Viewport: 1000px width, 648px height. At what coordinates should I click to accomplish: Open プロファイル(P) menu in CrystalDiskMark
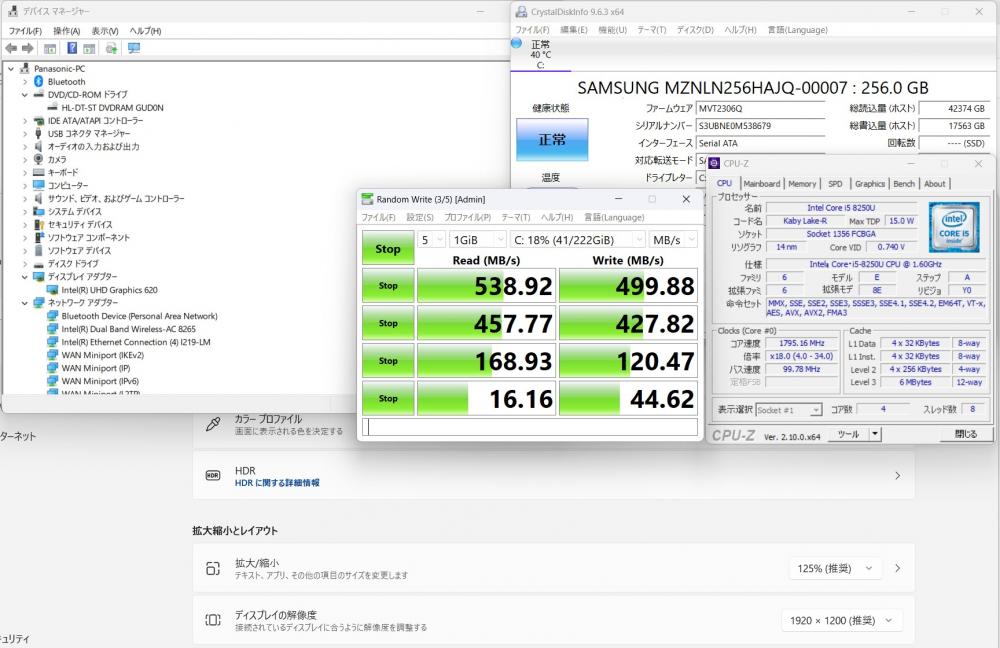(467, 217)
